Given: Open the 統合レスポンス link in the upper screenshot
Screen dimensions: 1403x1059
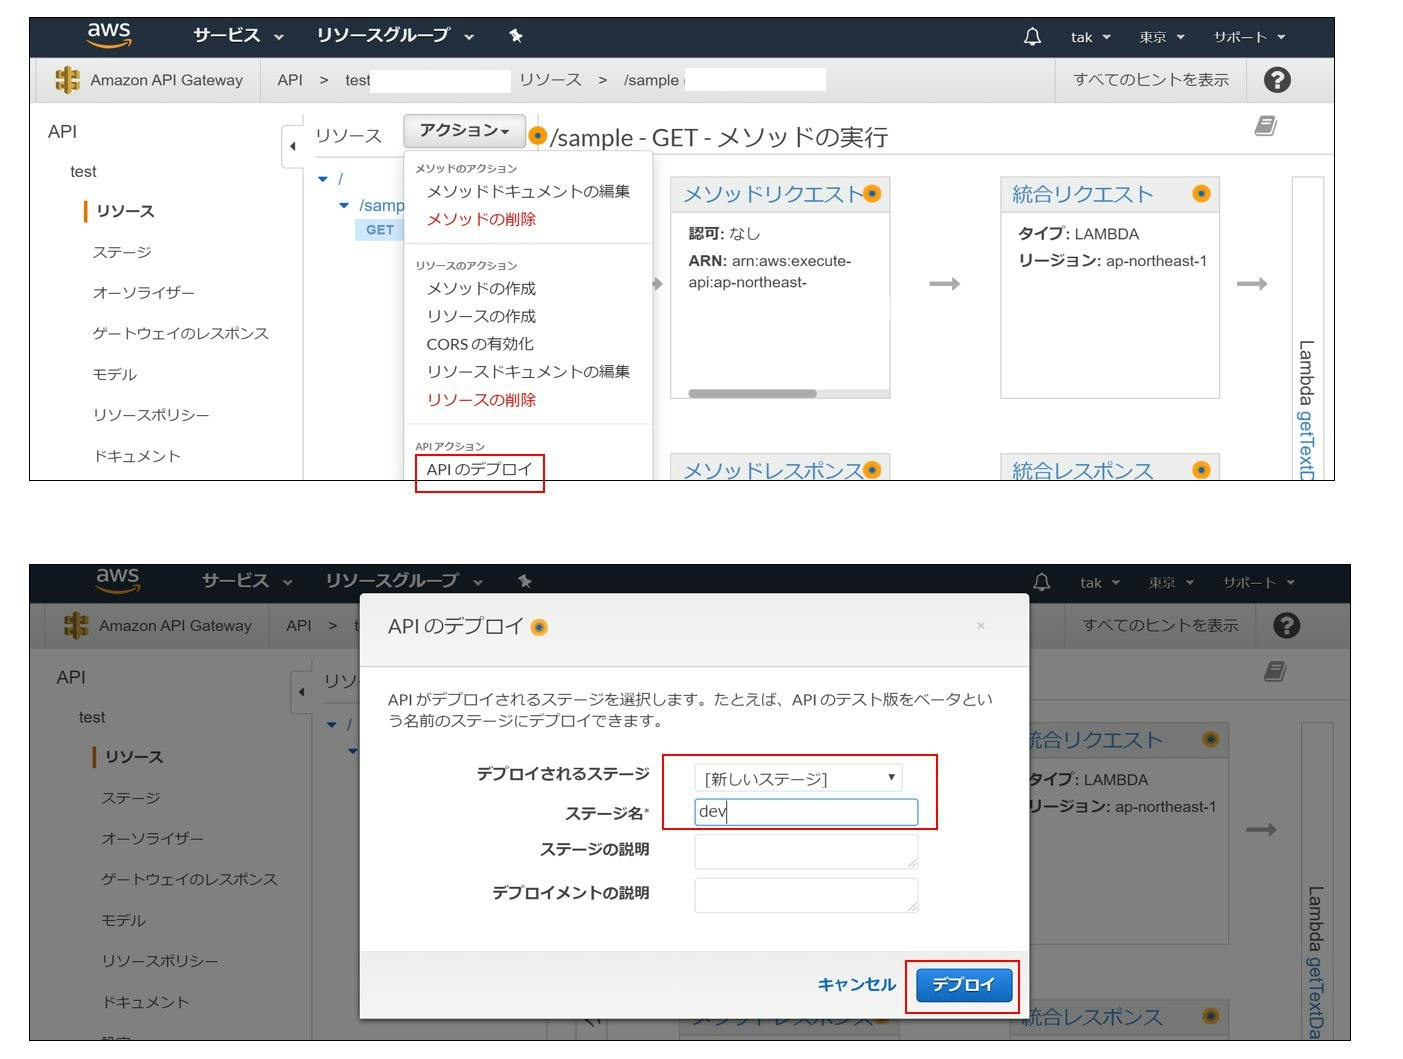Looking at the screenshot, I should click(x=1082, y=470).
